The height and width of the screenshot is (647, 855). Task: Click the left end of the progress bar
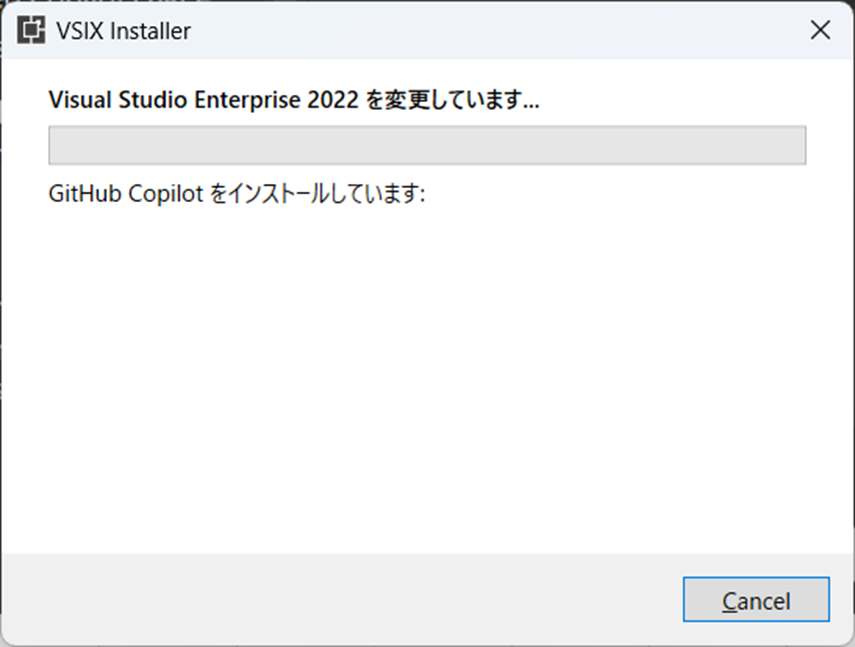(55, 145)
